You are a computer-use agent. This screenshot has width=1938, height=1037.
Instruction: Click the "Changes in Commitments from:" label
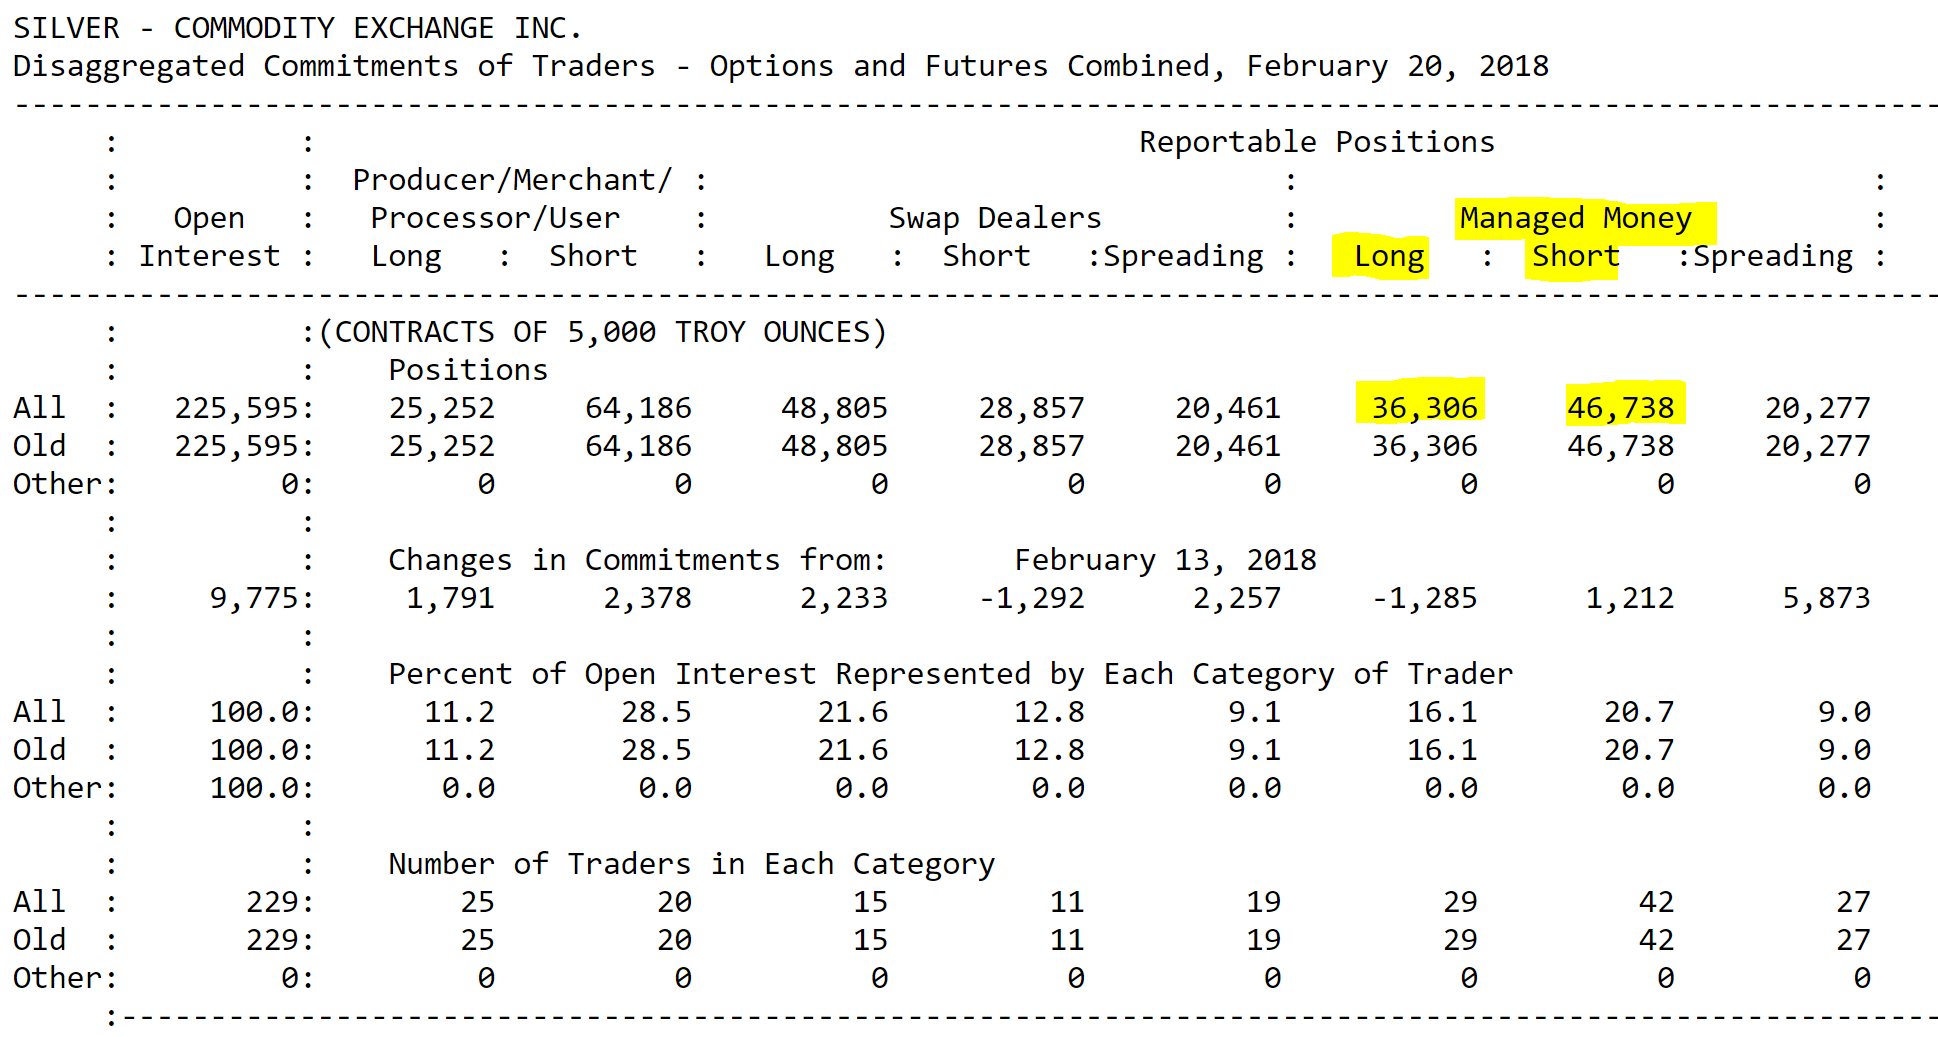point(637,560)
